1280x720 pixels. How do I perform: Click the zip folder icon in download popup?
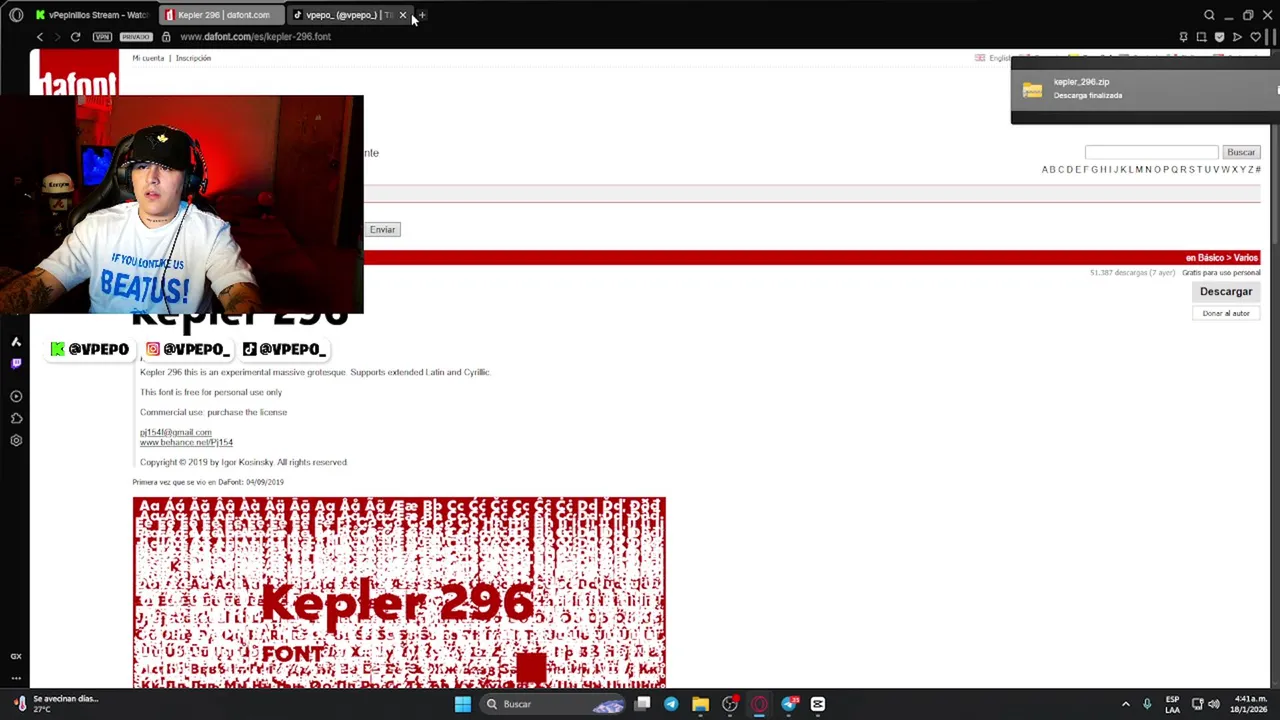(x=1032, y=90)
